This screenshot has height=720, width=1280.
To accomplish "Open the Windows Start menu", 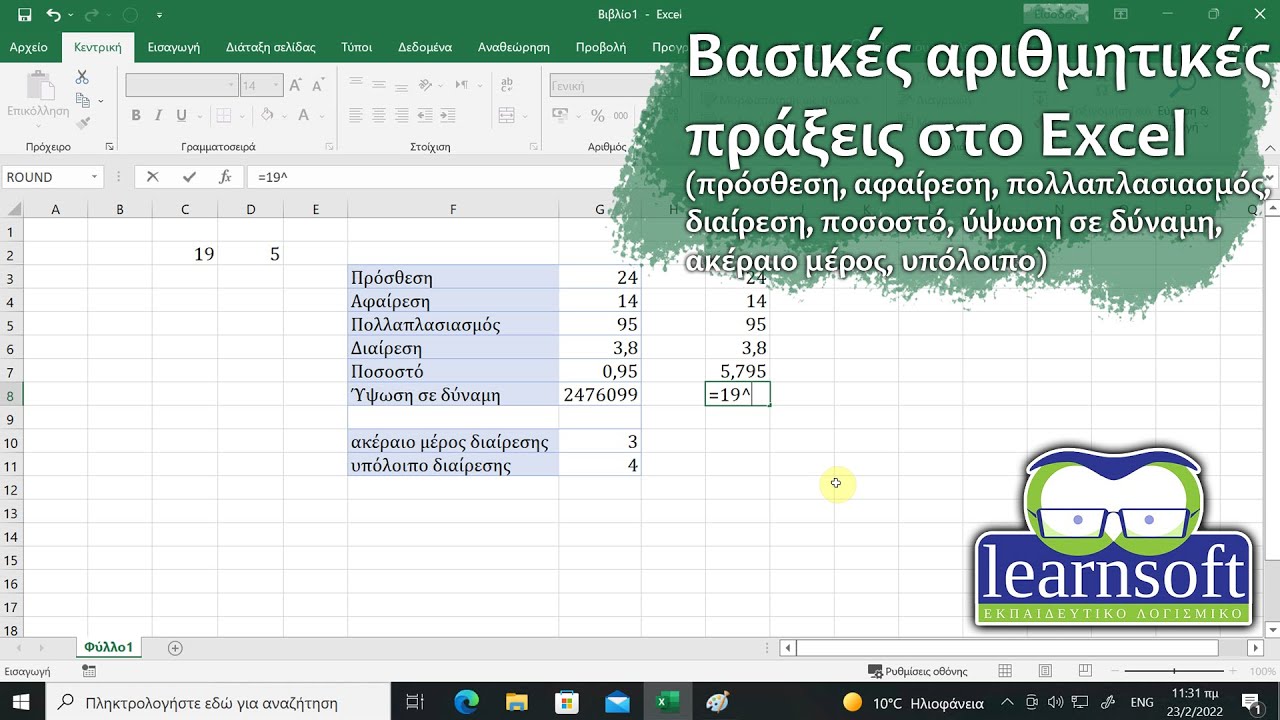I will (21, 702).
